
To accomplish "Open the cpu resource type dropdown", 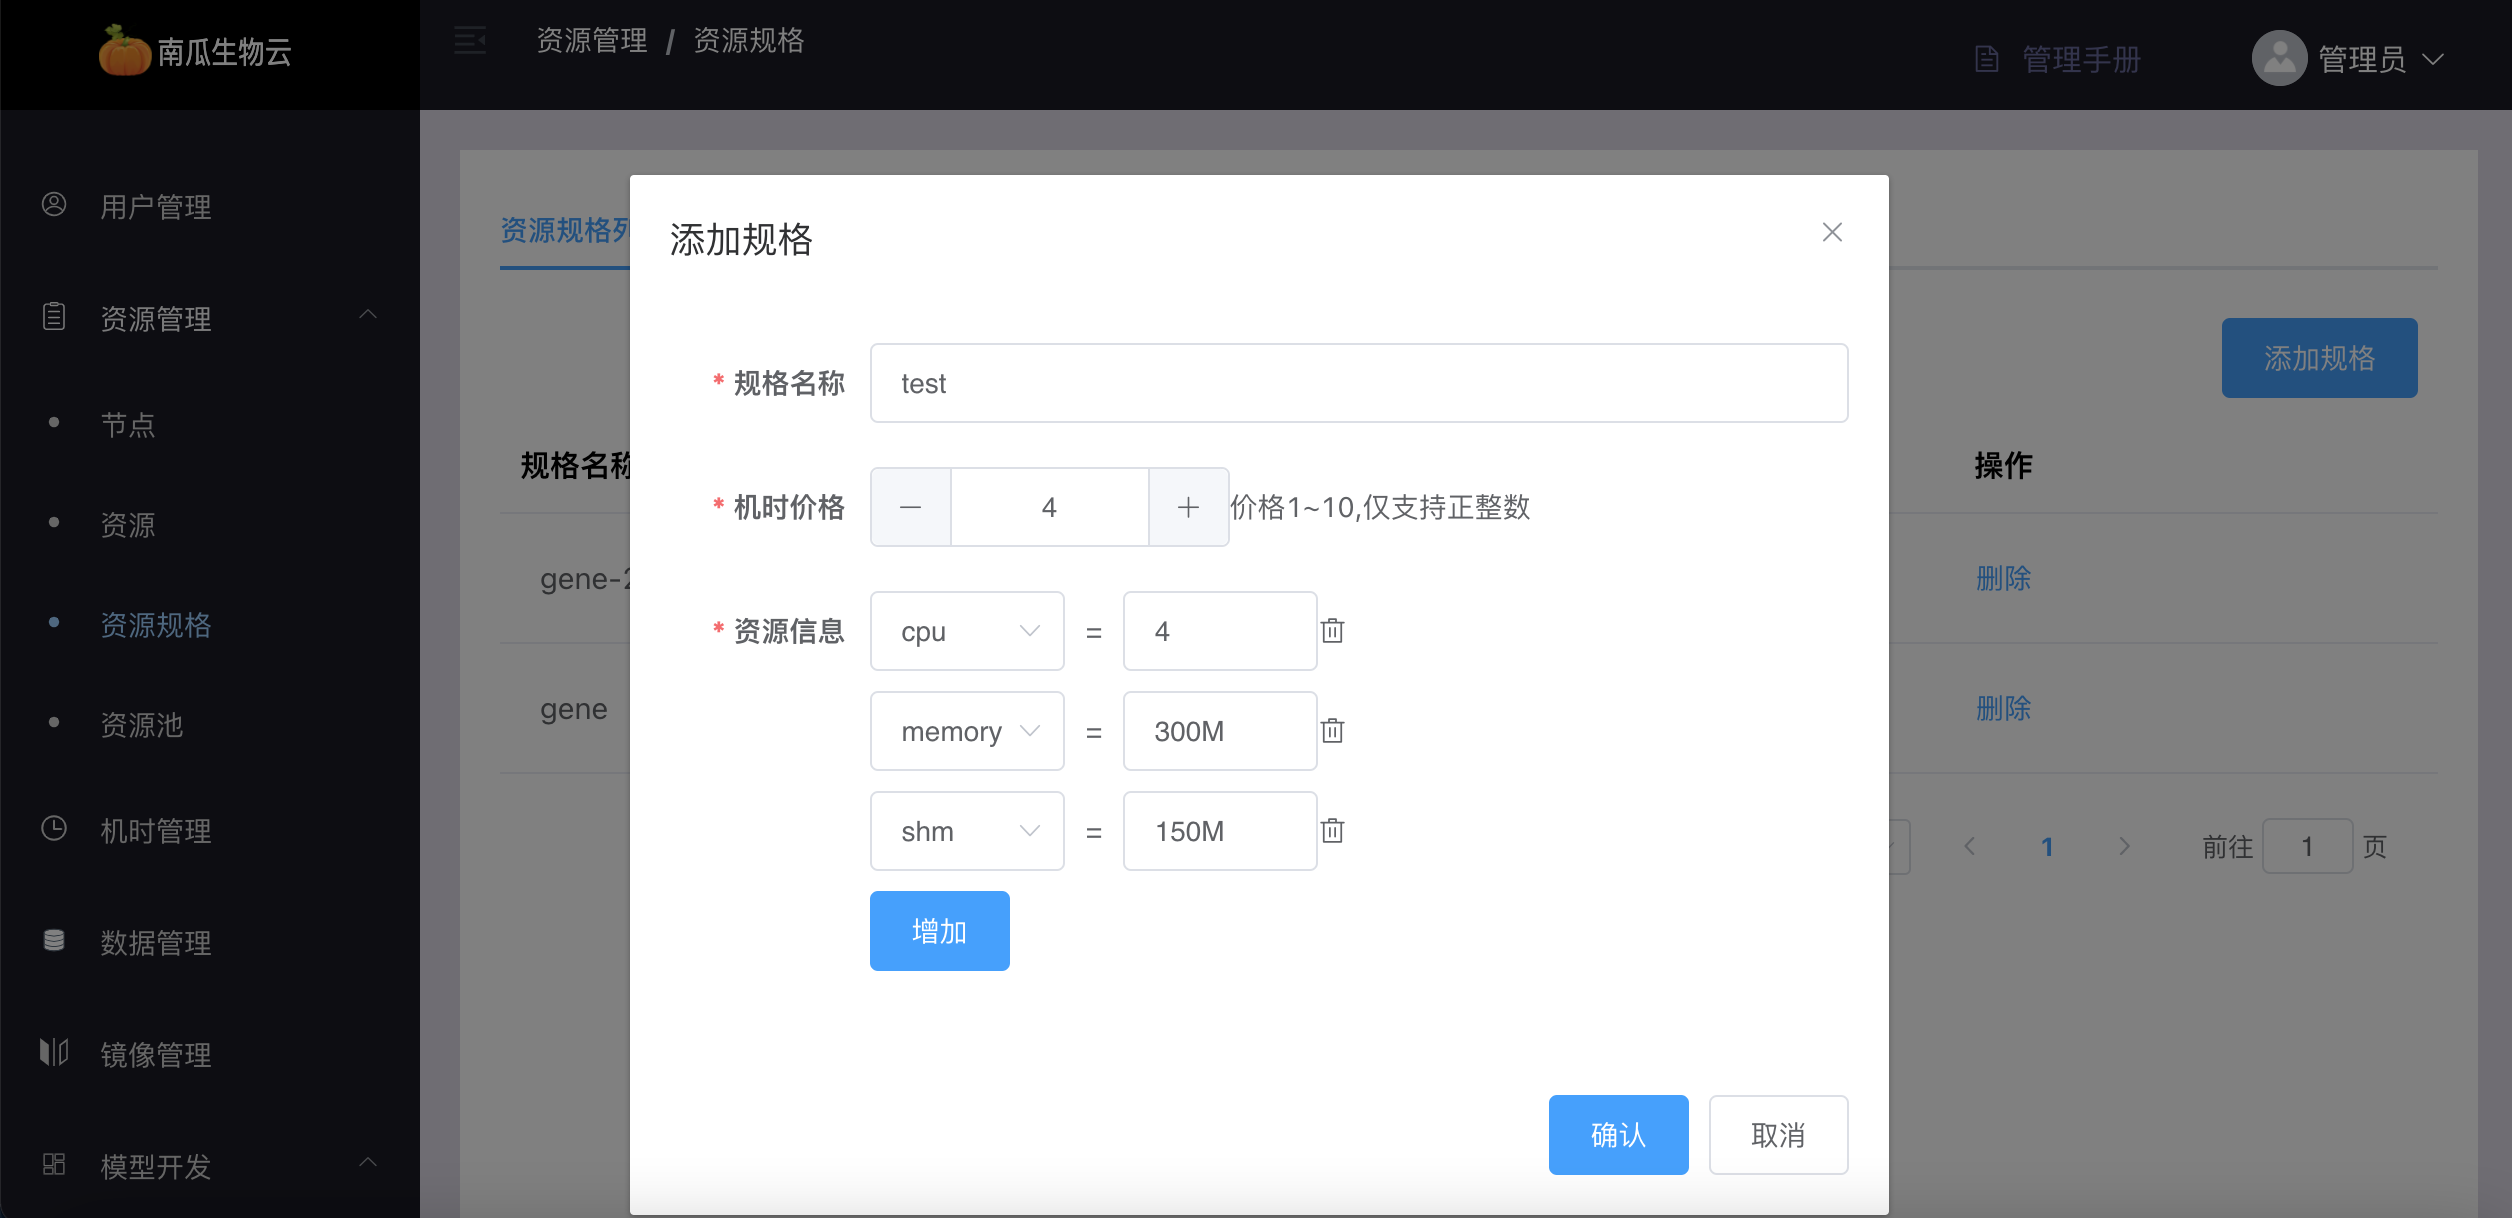I will [967, 631].
